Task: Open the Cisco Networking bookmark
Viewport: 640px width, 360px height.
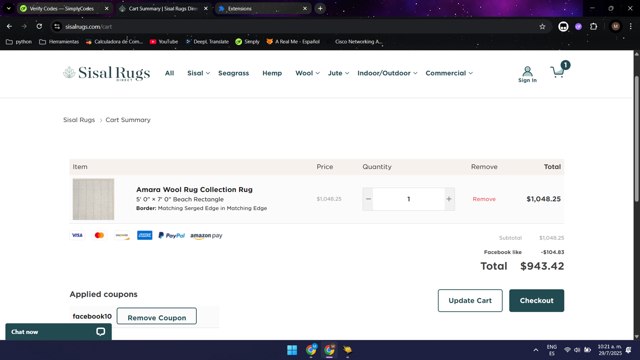Action: pyautogui.click(x=358, y=42)
